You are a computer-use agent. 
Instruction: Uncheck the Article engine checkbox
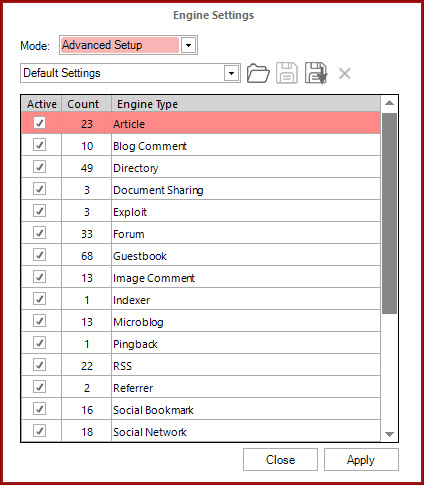coord(40,123)
